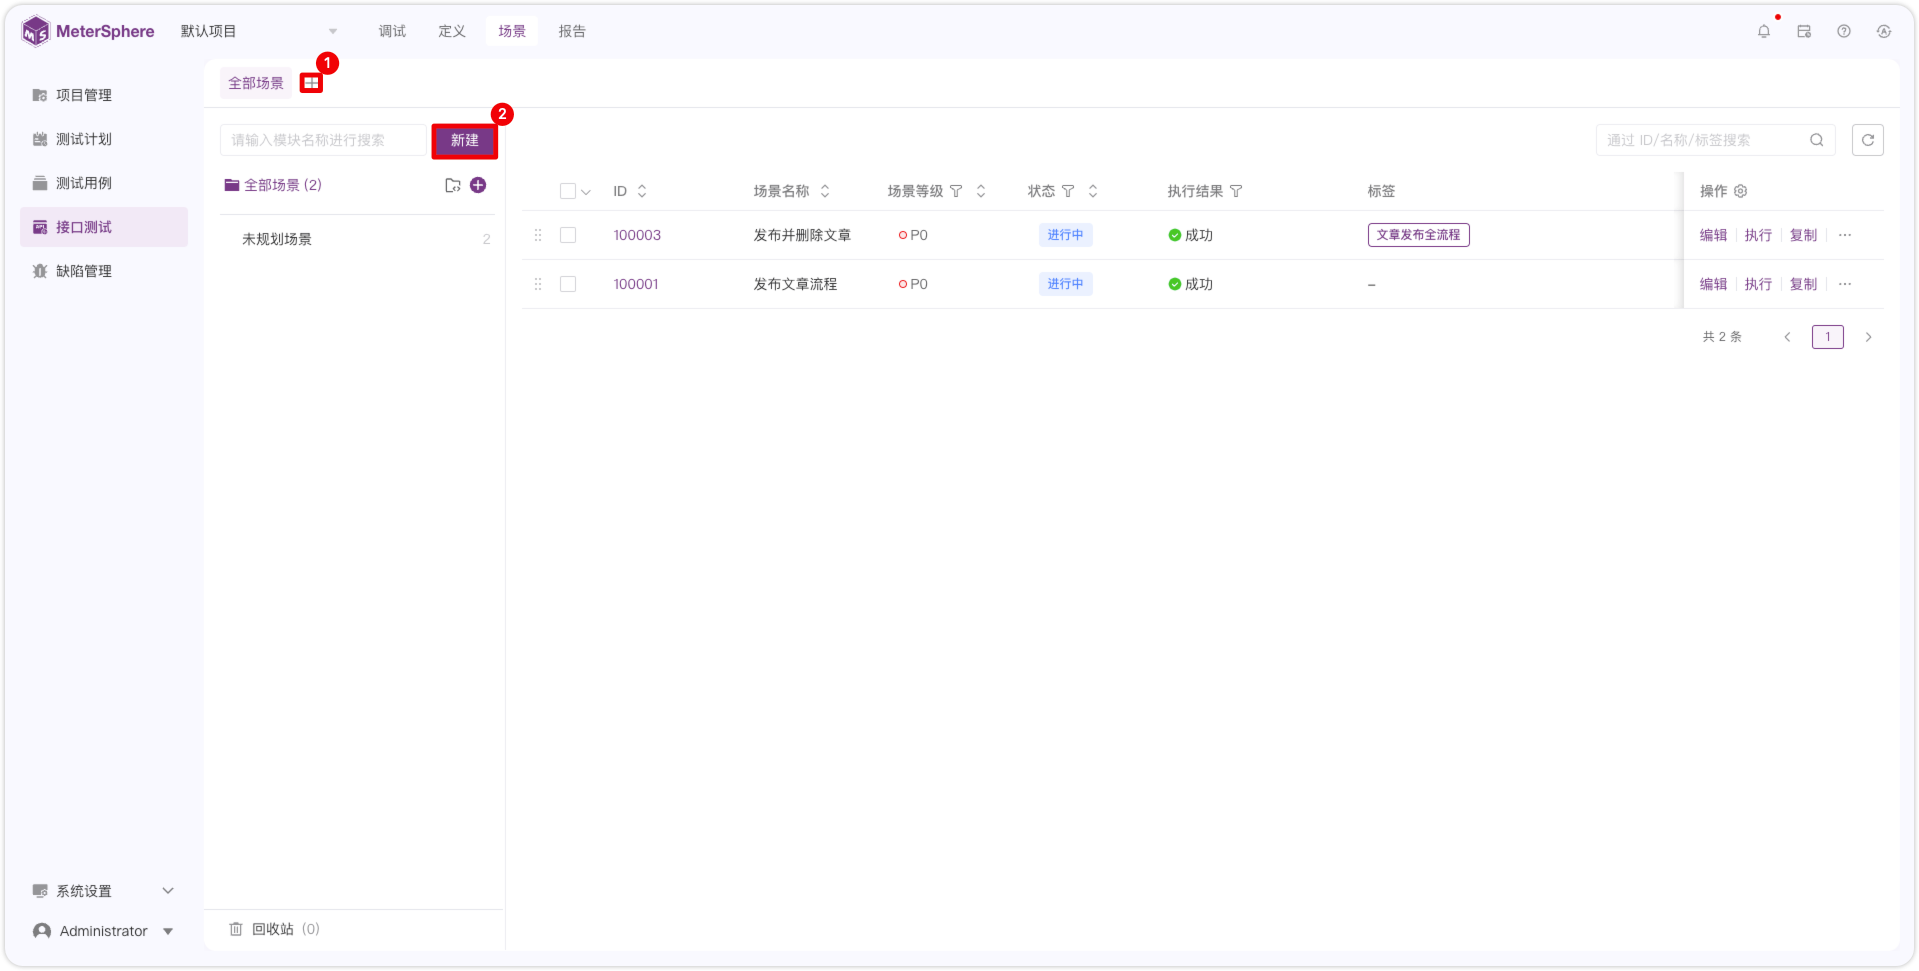
Task: Open the select-all dropdown arrow
Action: [586, 192]
